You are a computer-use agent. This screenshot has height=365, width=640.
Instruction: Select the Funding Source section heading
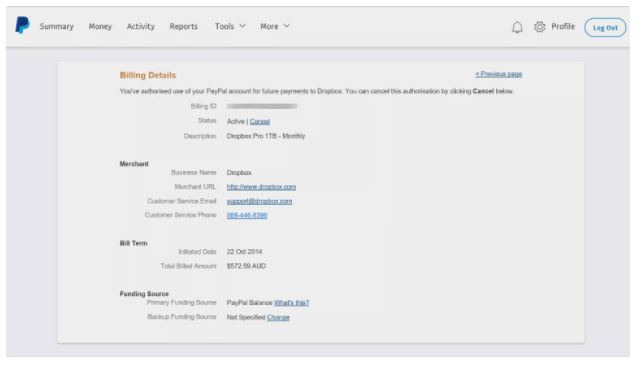click(144, 294)
